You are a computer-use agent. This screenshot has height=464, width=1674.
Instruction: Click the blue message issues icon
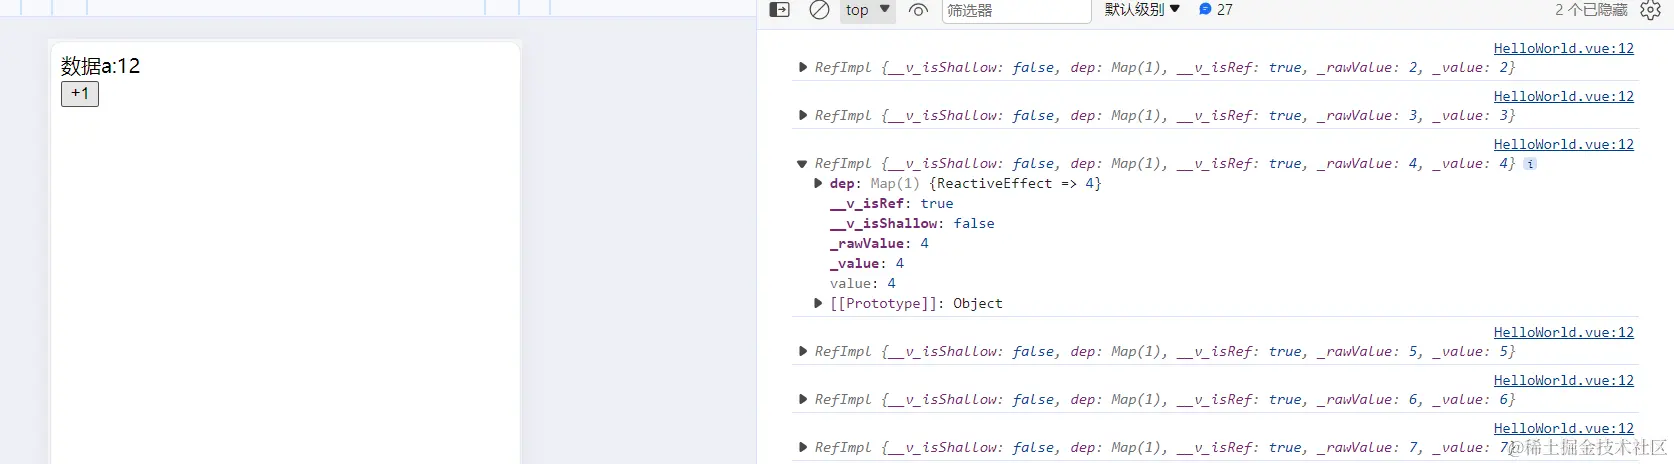tap(1205, 10)
